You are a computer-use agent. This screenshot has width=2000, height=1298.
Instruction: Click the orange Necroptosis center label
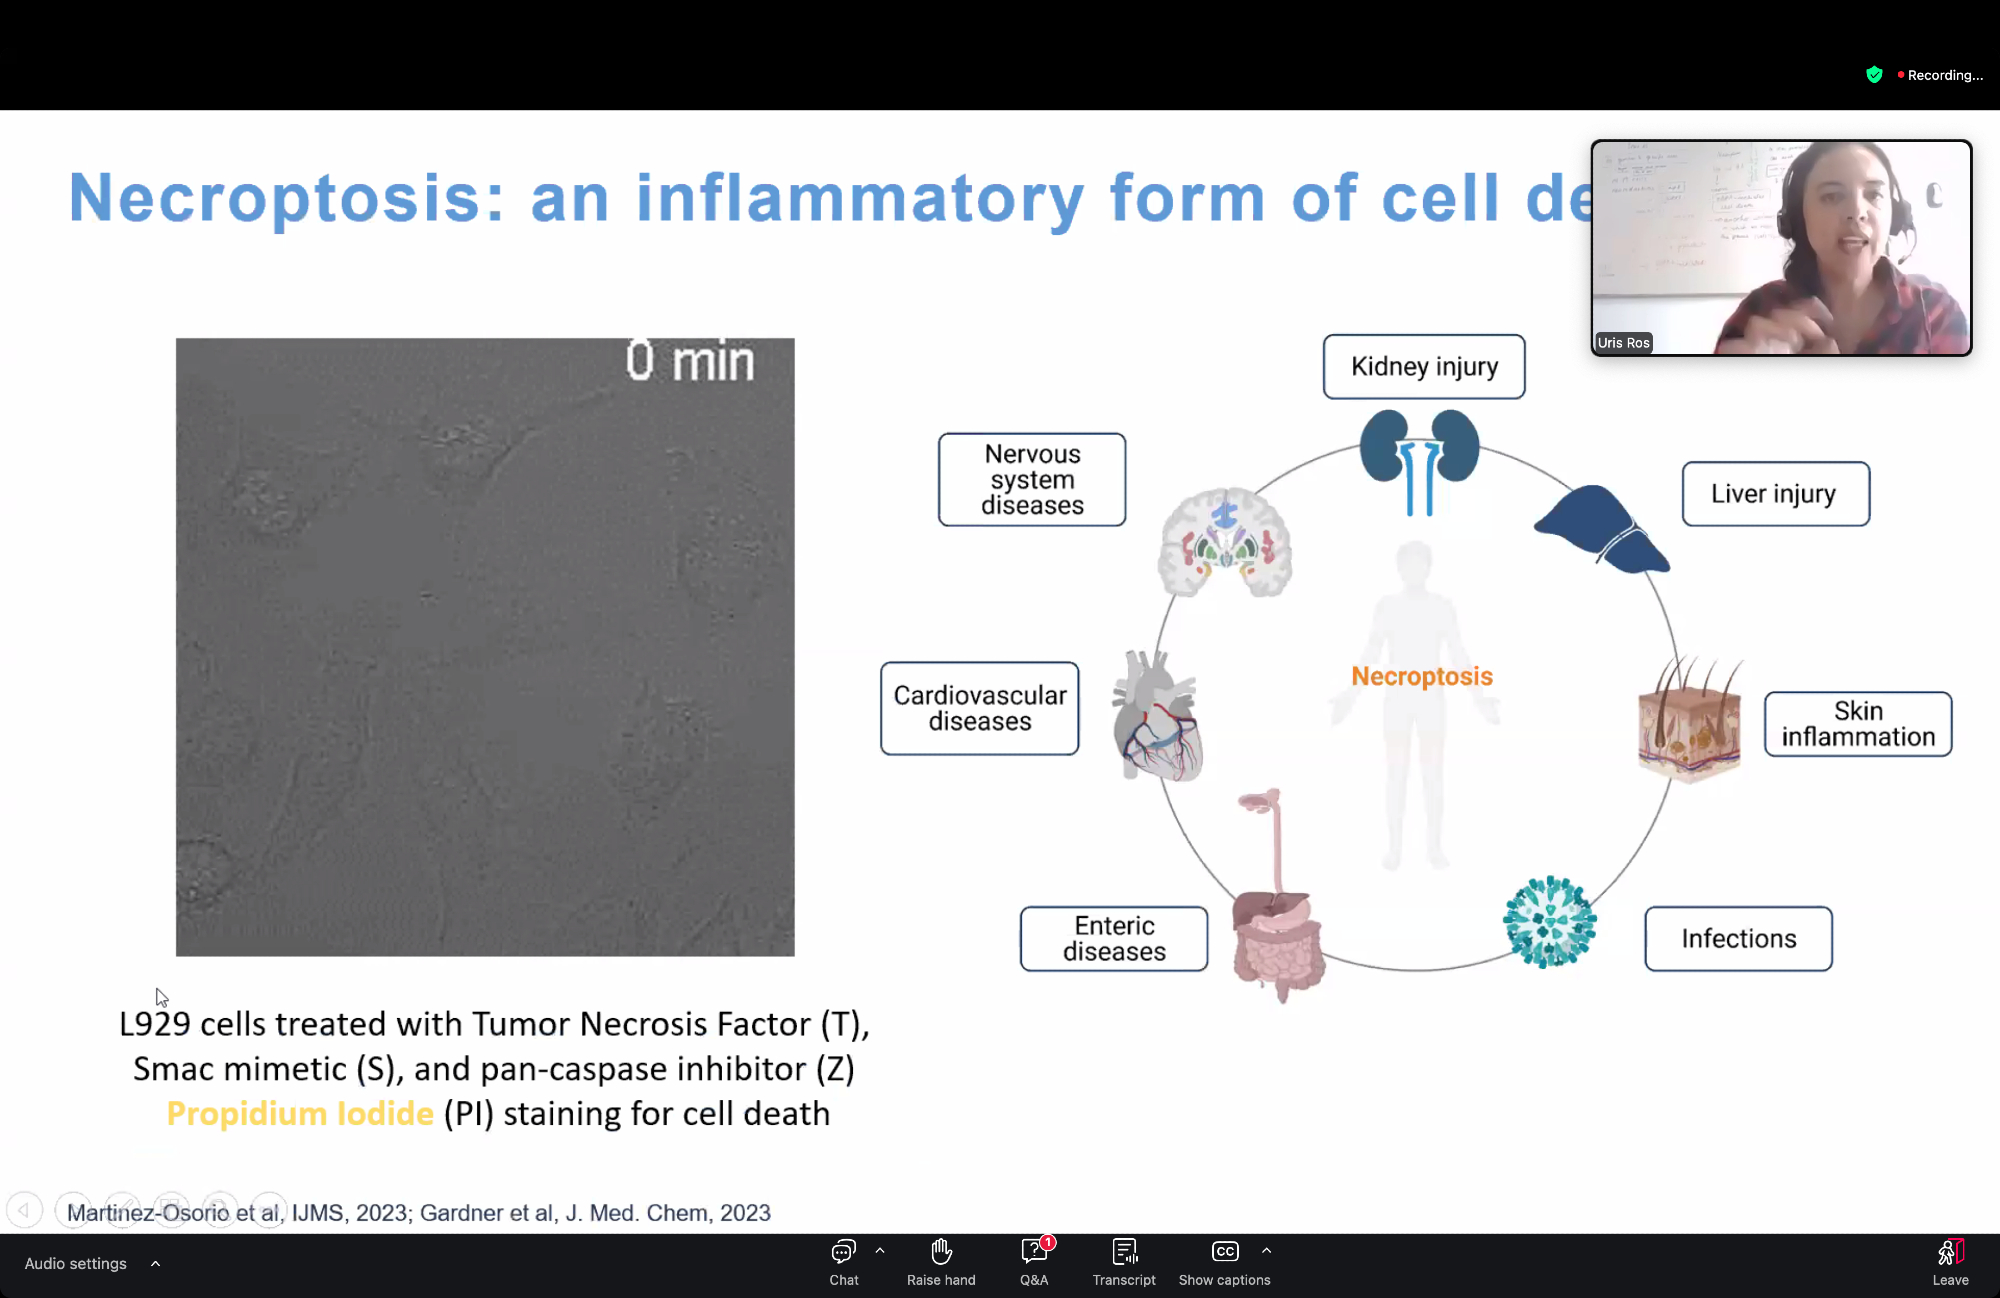click(1421, 677)
